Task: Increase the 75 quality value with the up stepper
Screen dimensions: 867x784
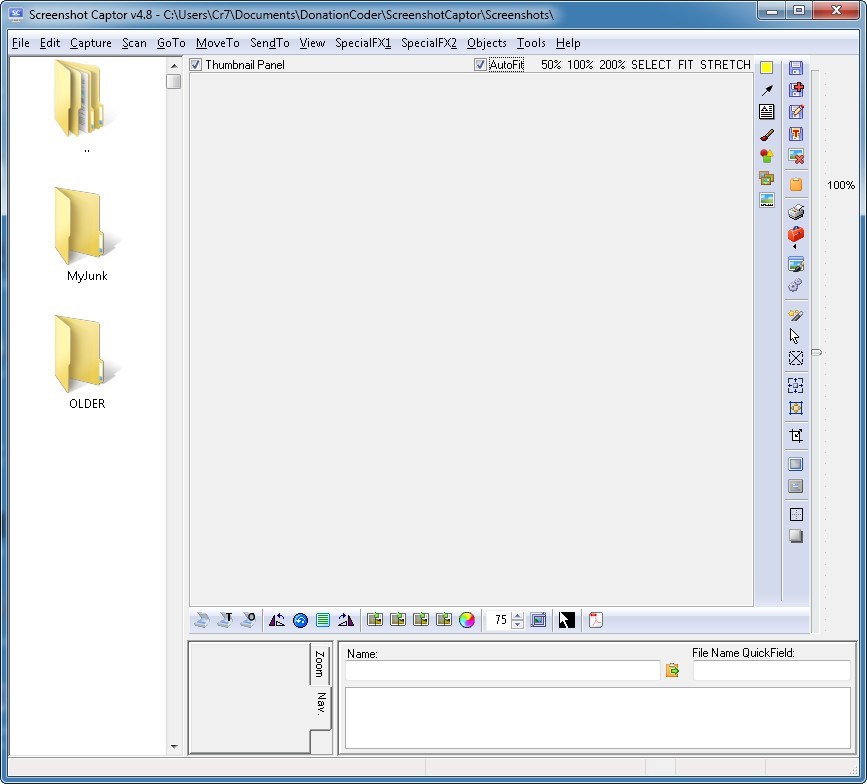Action: pos(516,615)
